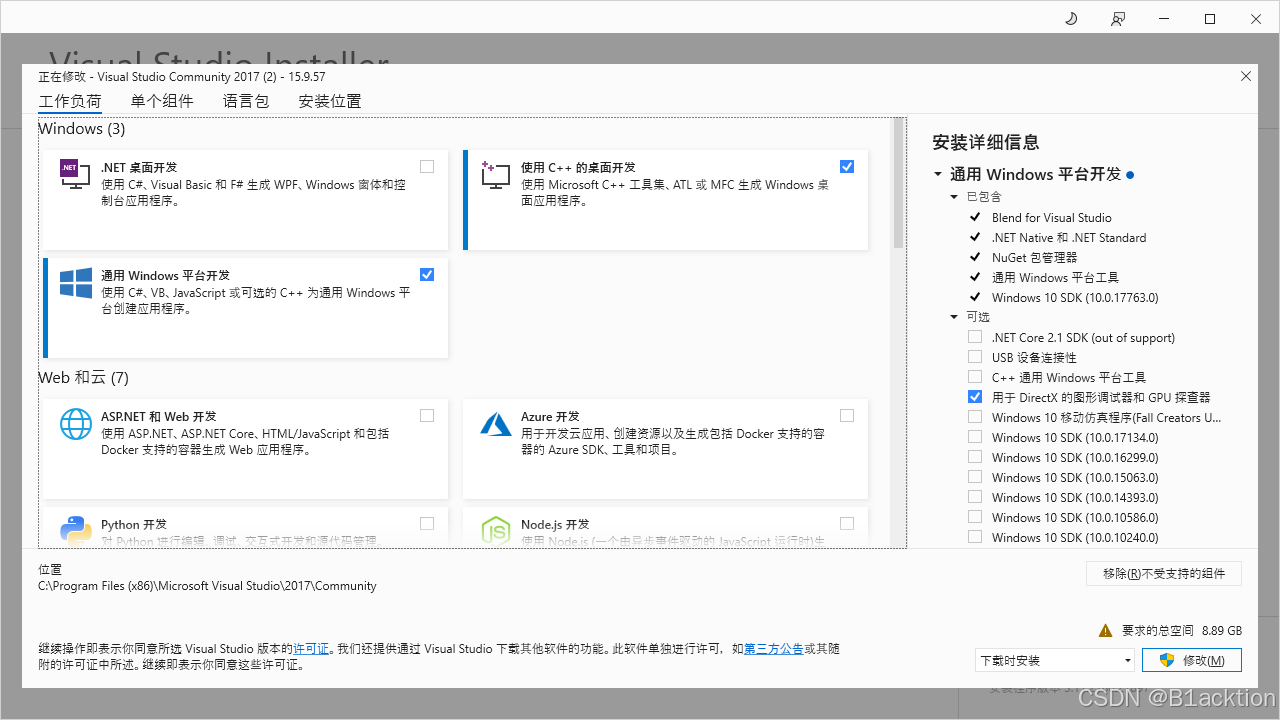Click 通用 Windows 平台工具 included item
Image resolution: width=1280 pixels, height=720 pixels.
click(x=1055, y=277)
